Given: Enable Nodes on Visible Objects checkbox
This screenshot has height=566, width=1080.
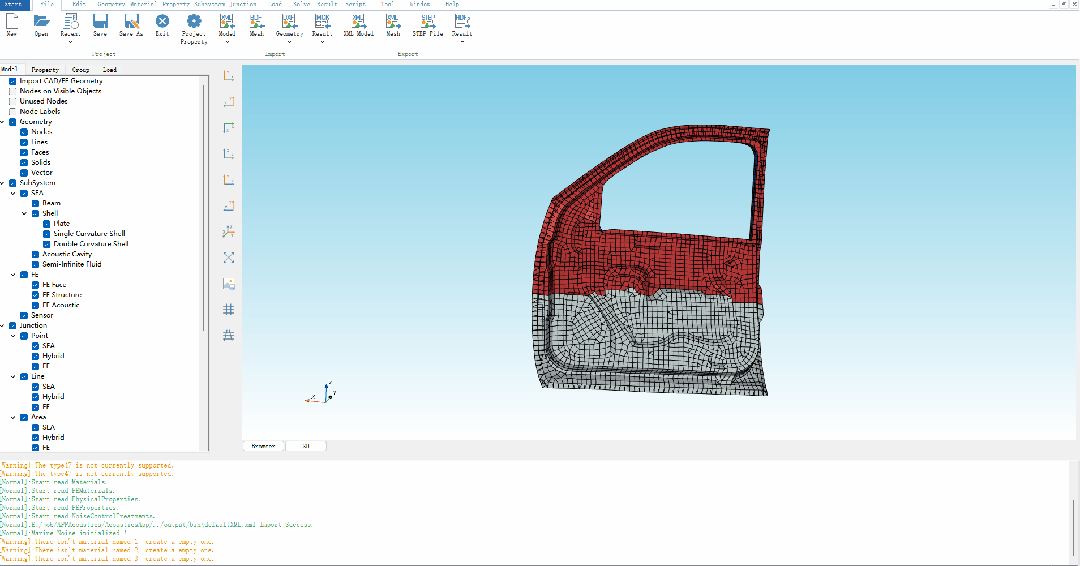Looking at the screenshot, I should coord(12,91).
